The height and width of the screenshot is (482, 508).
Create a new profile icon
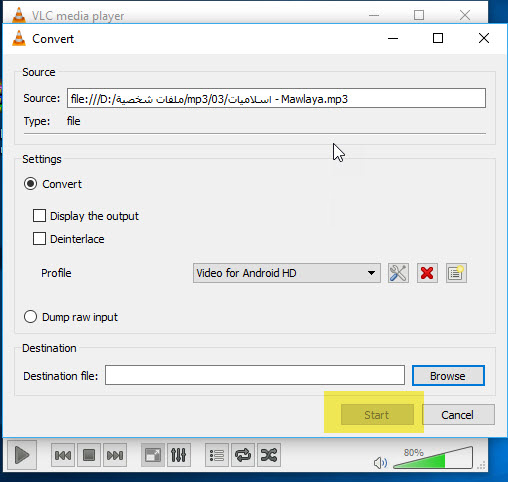coord(456,273)
